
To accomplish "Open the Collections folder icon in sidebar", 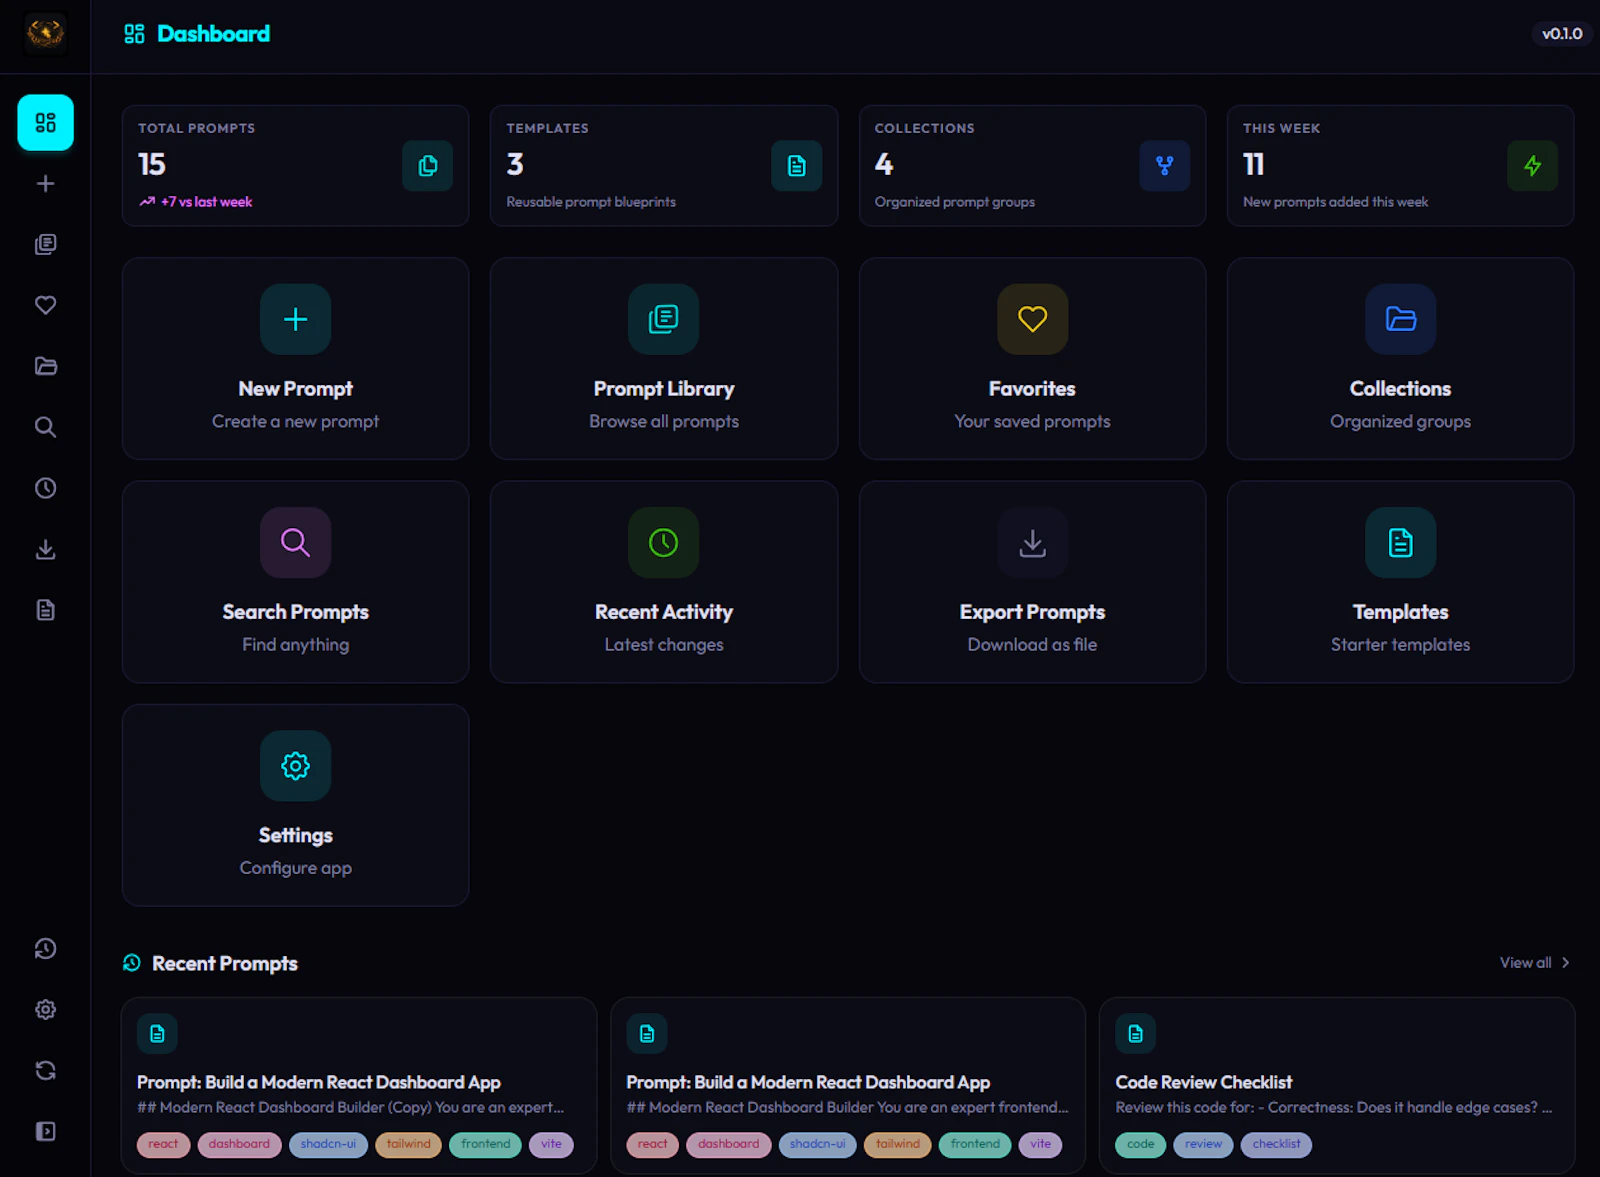I will coord(45,367).
